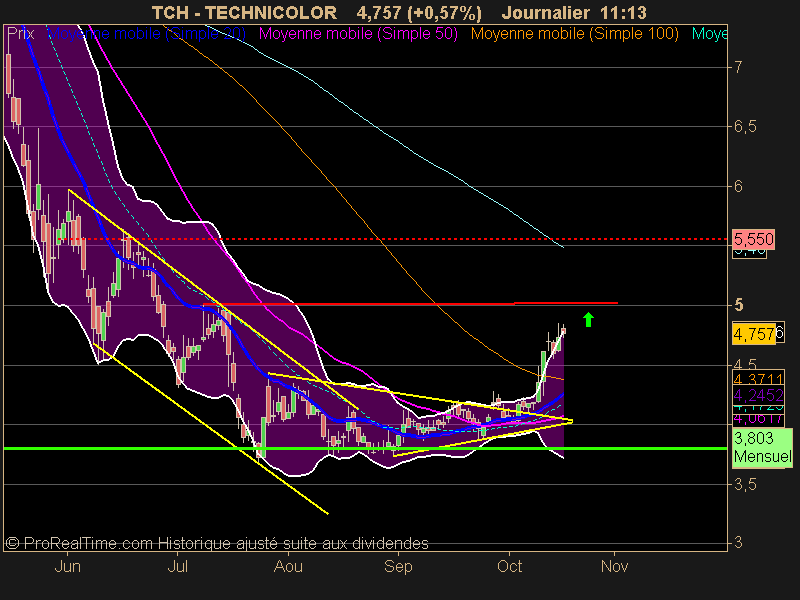The width and height of the screenshot is (800, 600).
Task: Click the orange '4,3711' moving average tag
Action: coord(758,378)
